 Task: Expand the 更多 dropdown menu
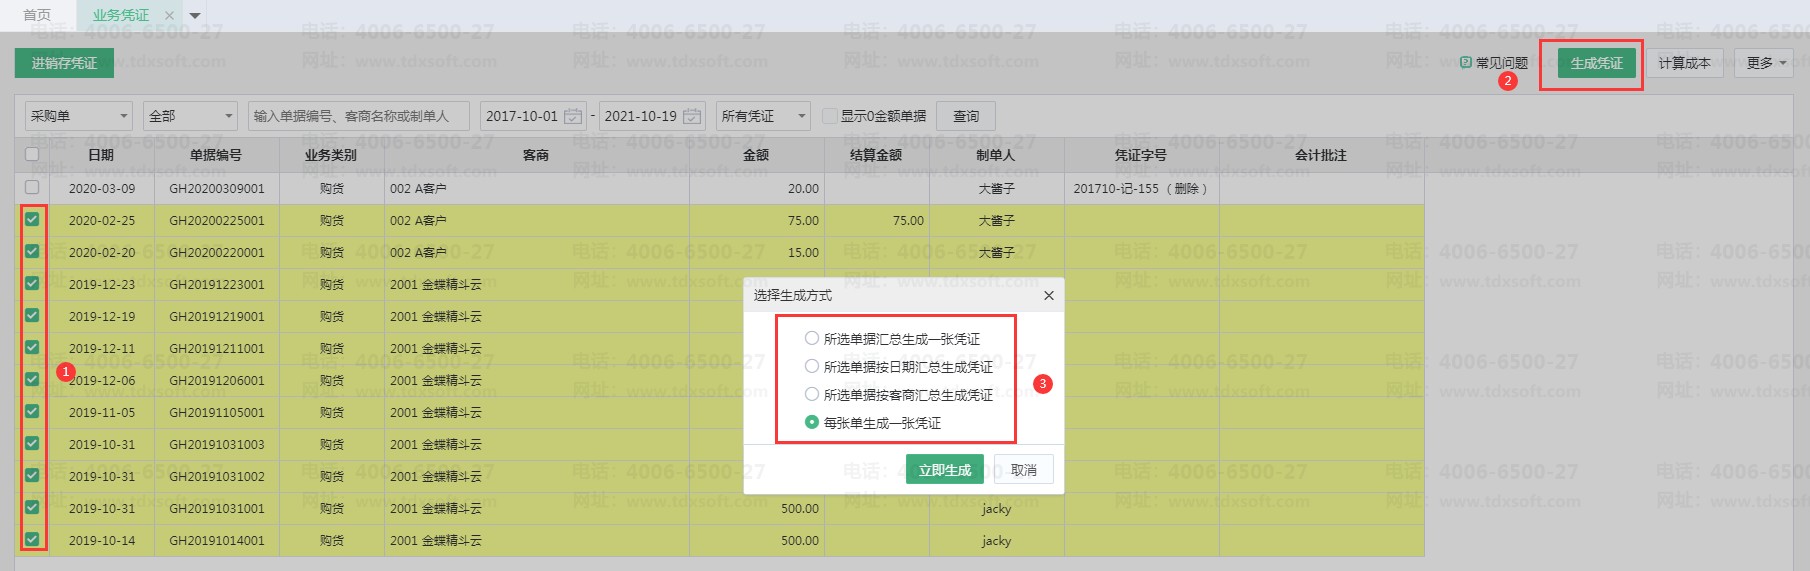(1766, 63)
